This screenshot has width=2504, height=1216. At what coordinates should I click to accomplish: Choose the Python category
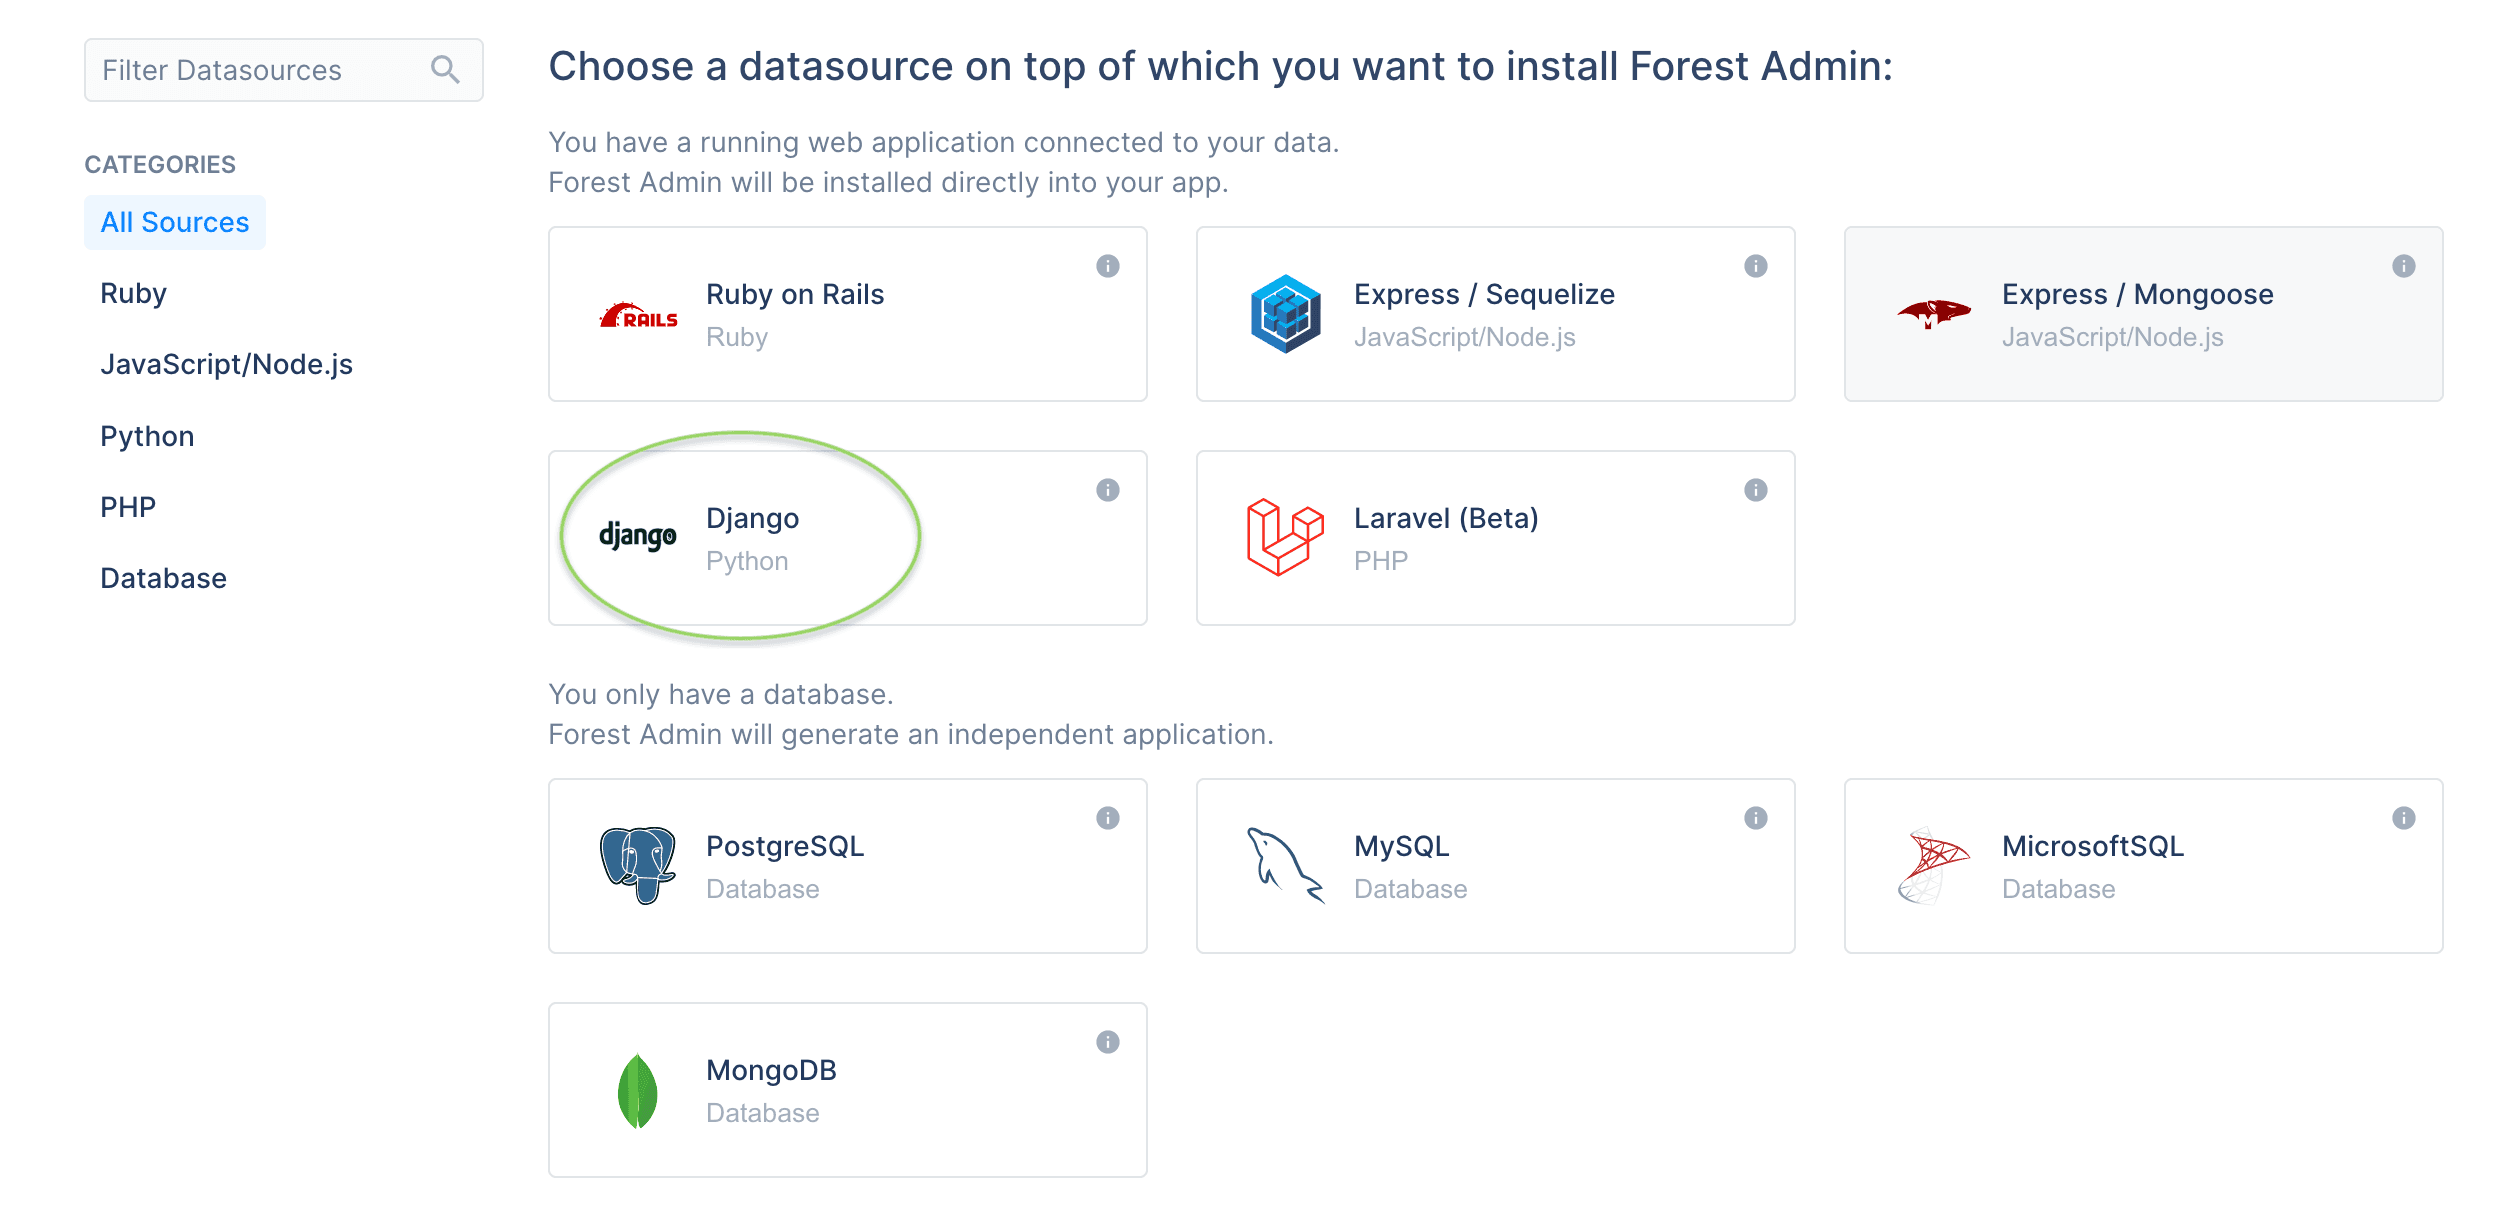pyautogui.click(x=147, y=436)
